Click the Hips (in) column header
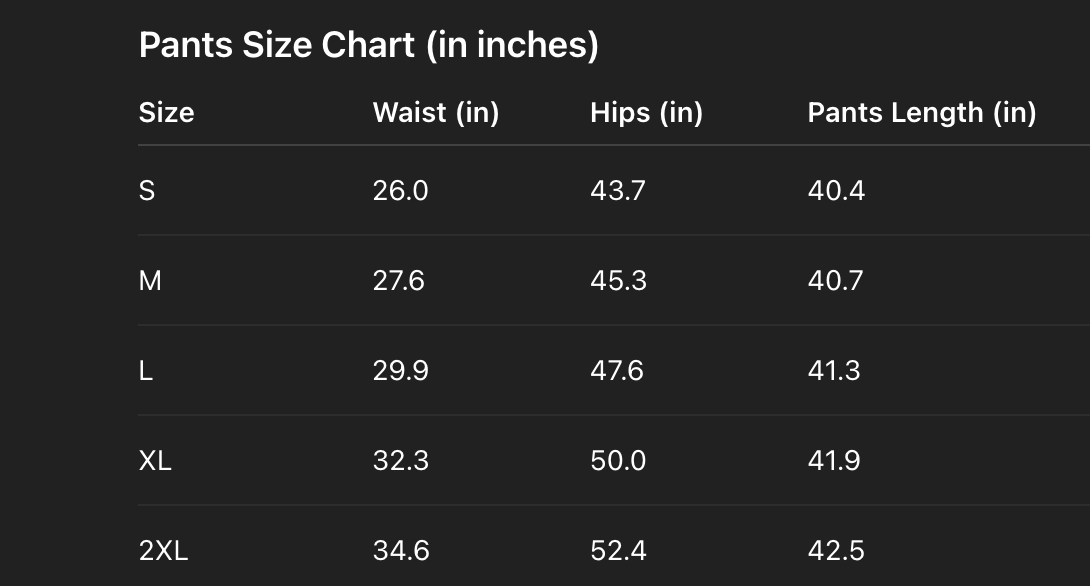The width and height of the screenshot is (1090, 586). pos(646,112)
